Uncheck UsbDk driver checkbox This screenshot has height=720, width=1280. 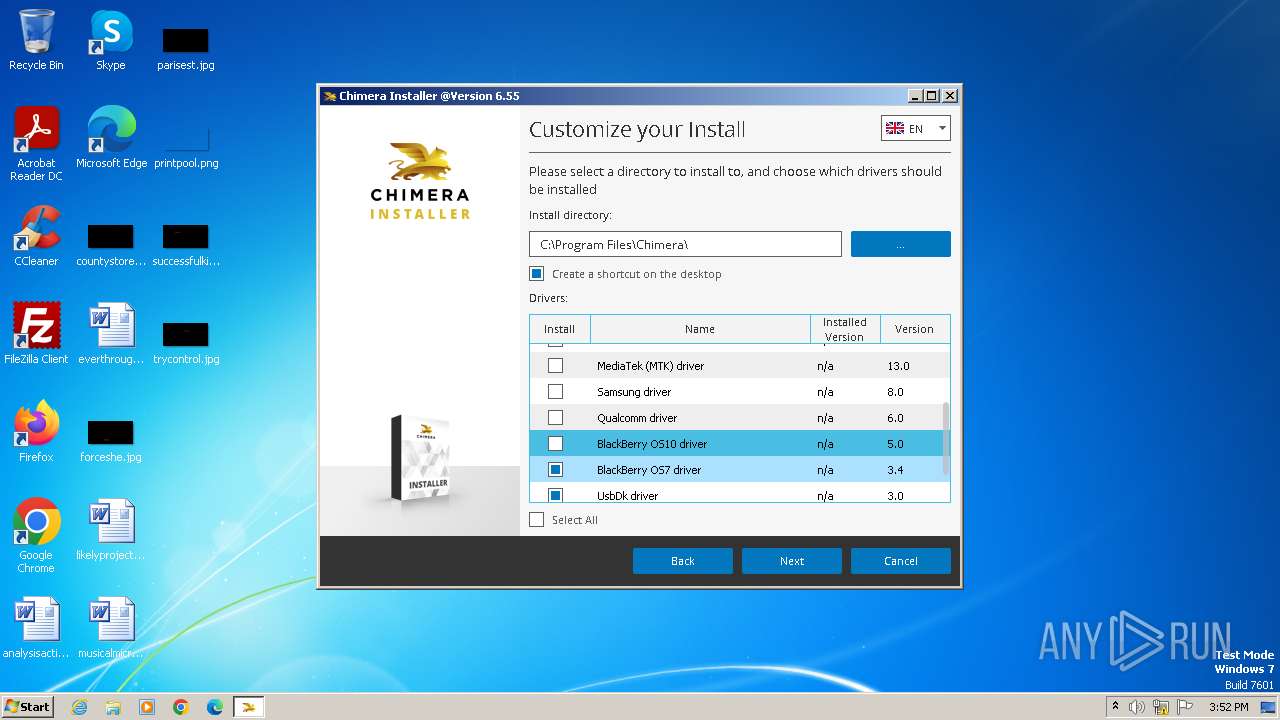556,495
